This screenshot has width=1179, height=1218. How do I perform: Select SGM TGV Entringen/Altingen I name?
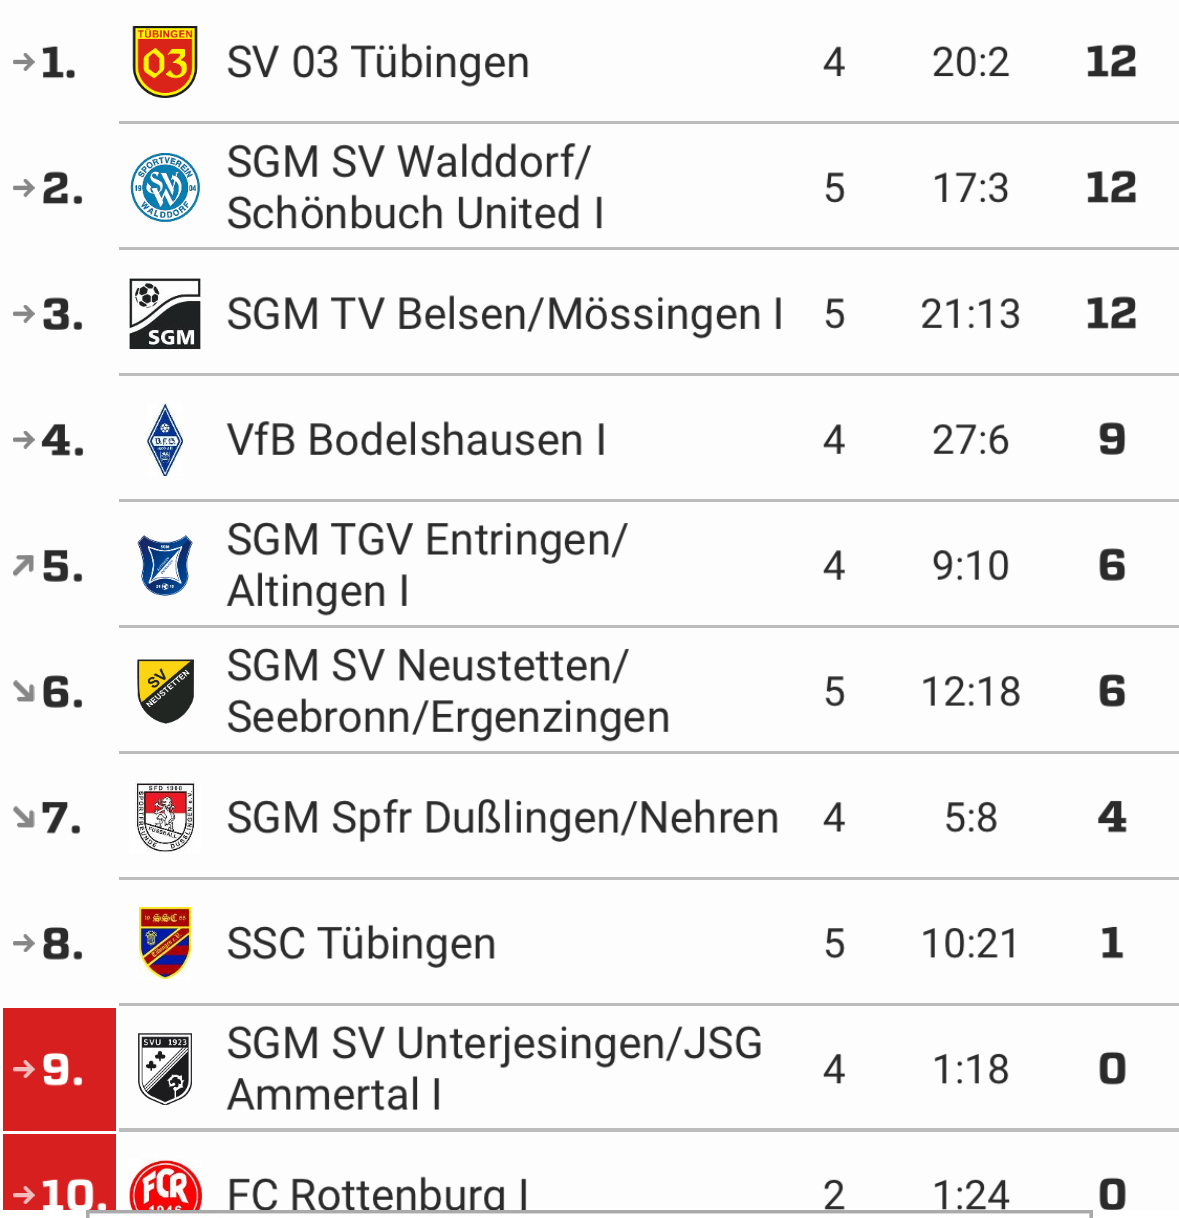click(x=427, y=566)
